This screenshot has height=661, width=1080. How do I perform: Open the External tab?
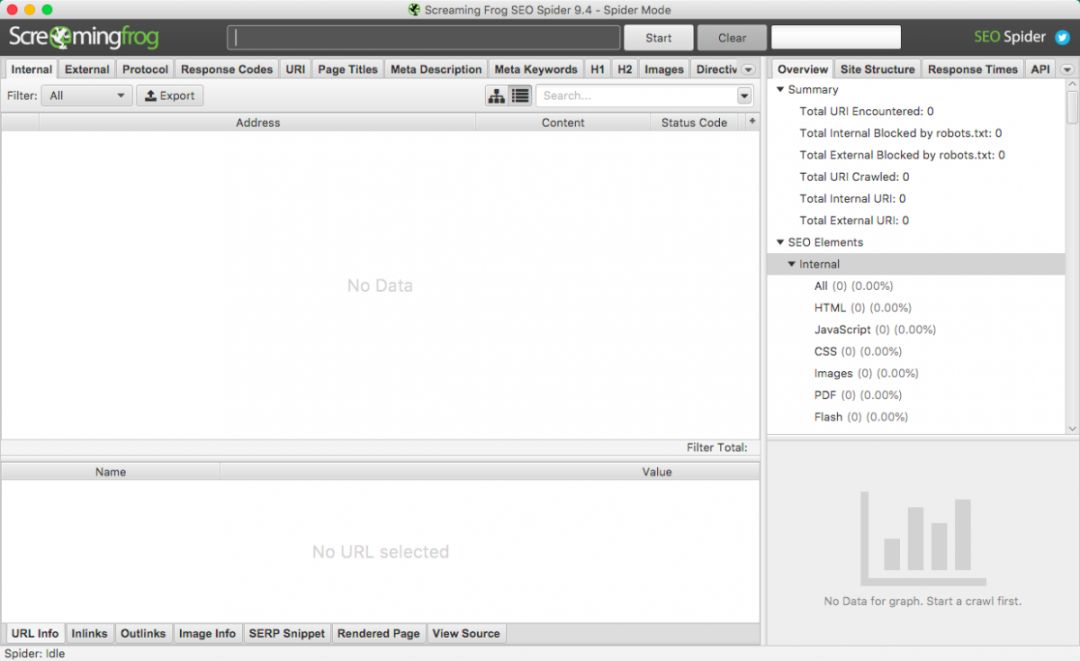[87, 70]
